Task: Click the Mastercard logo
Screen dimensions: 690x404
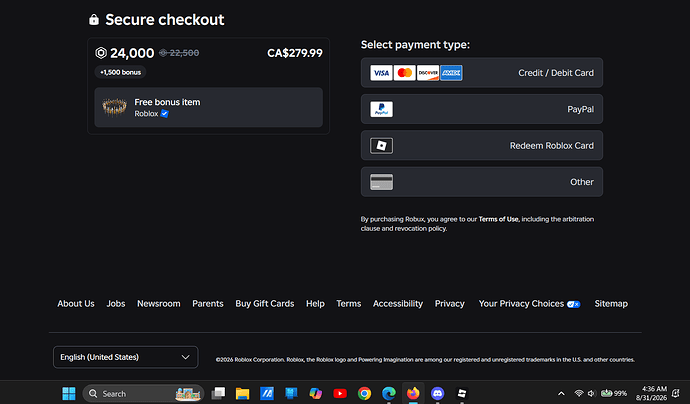Action: pyautogui.click(x=404, y=73)
